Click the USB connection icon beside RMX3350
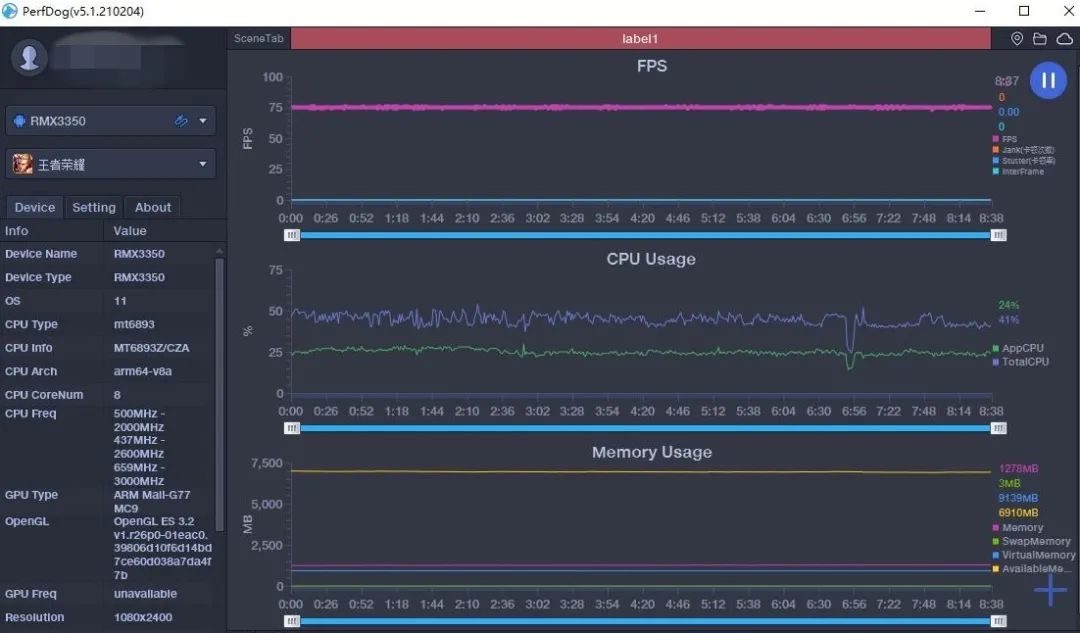Screen dimensions: 1080x633 coord(181,119)
